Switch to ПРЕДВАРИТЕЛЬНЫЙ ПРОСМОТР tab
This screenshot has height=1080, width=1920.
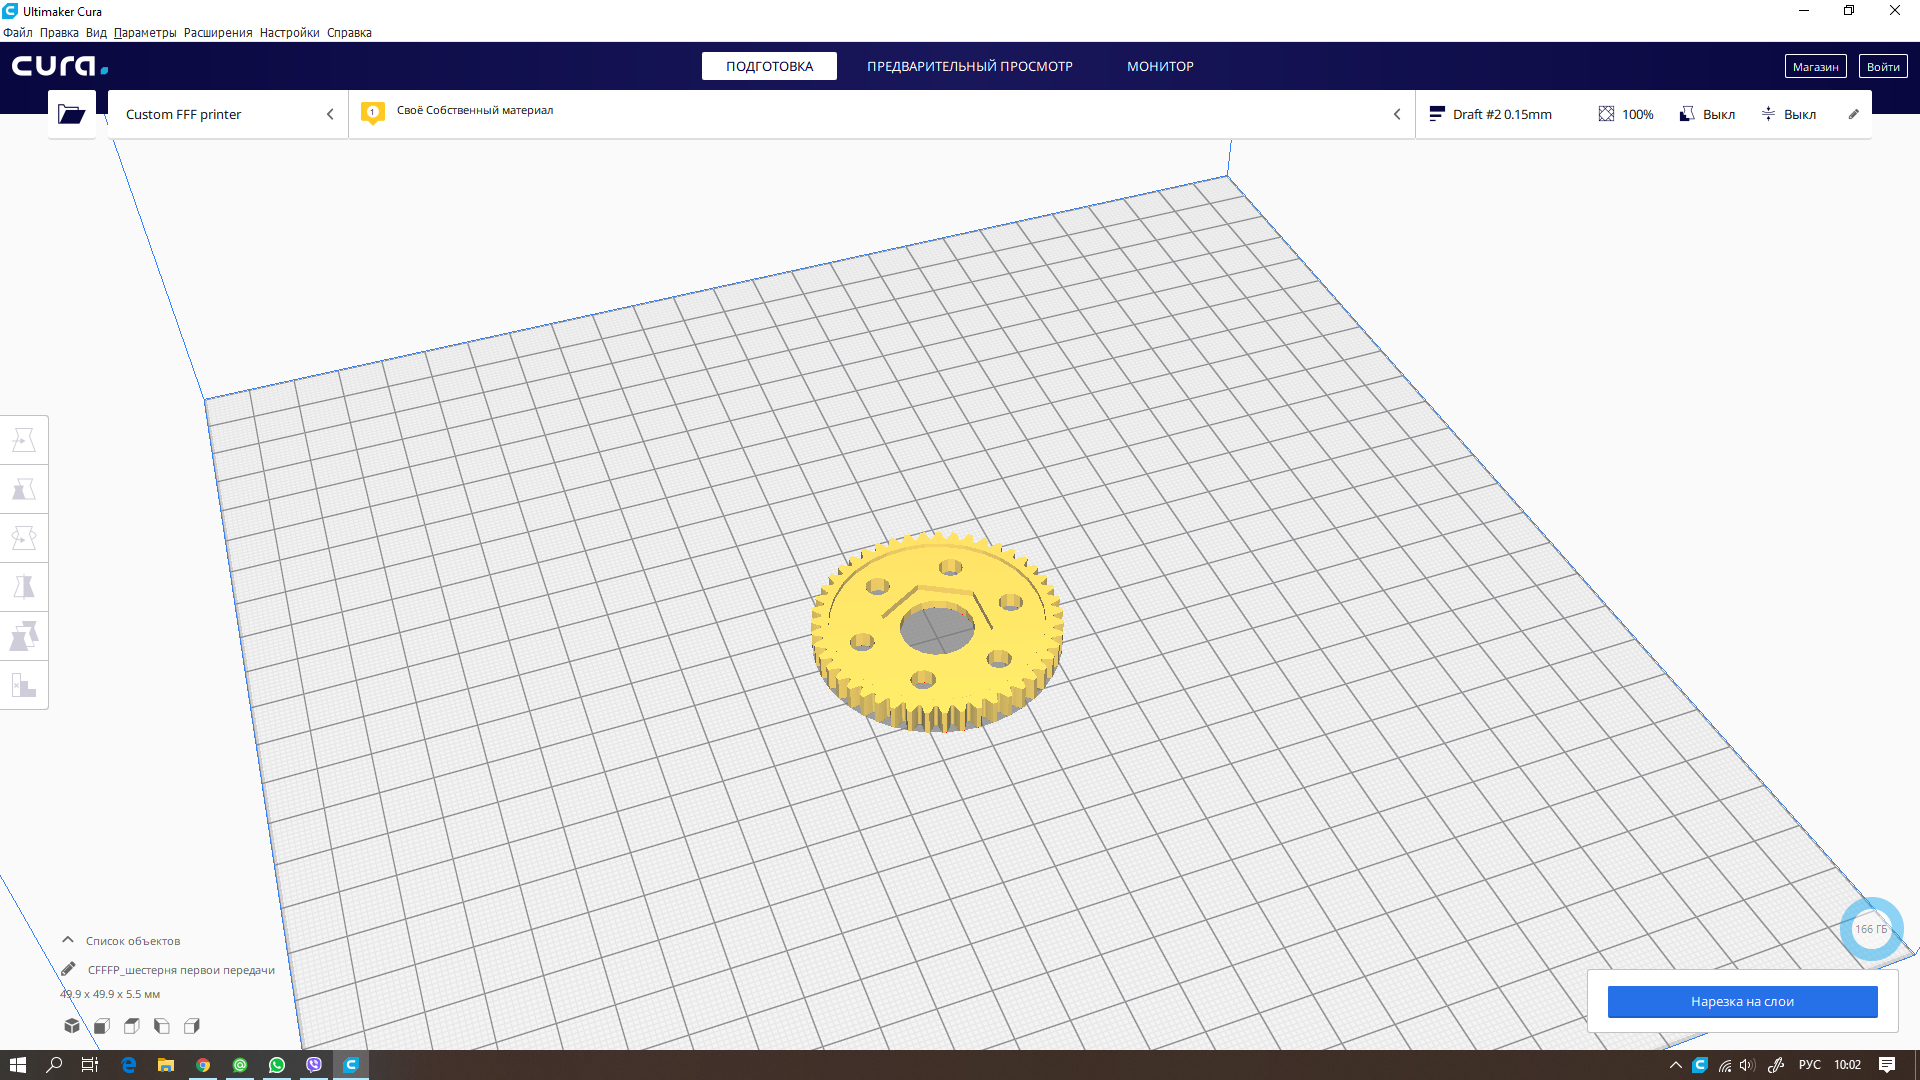pyautogui.click(x=969, y=66)
